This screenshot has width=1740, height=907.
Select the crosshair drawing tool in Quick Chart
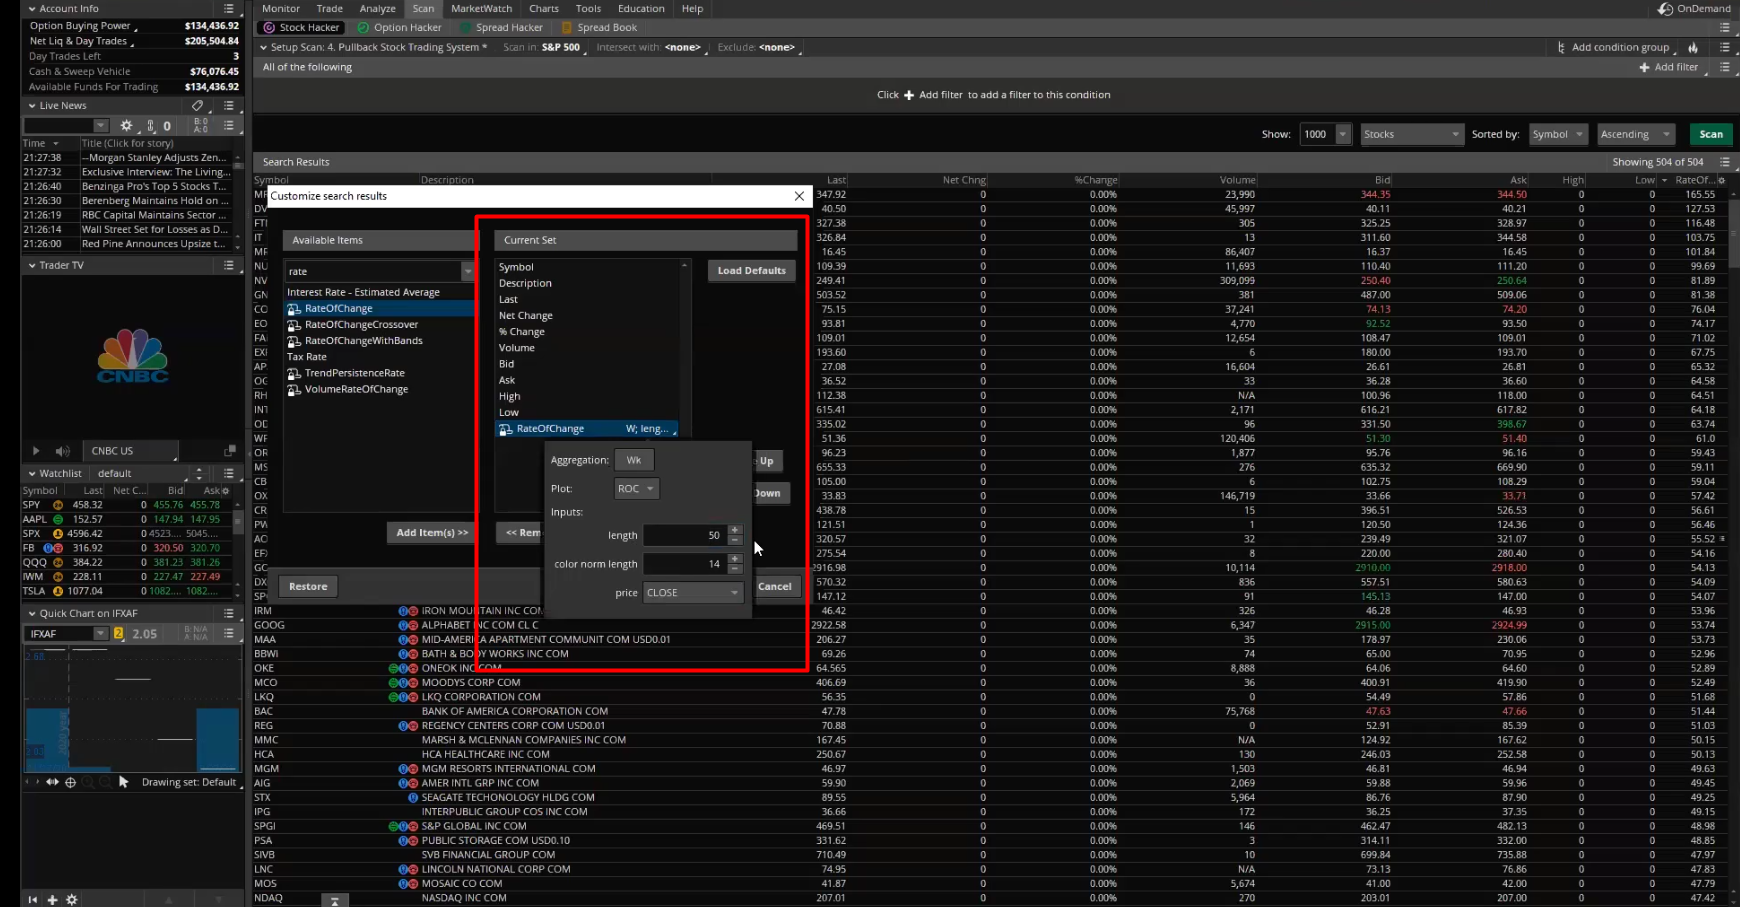tap(70, 782)
